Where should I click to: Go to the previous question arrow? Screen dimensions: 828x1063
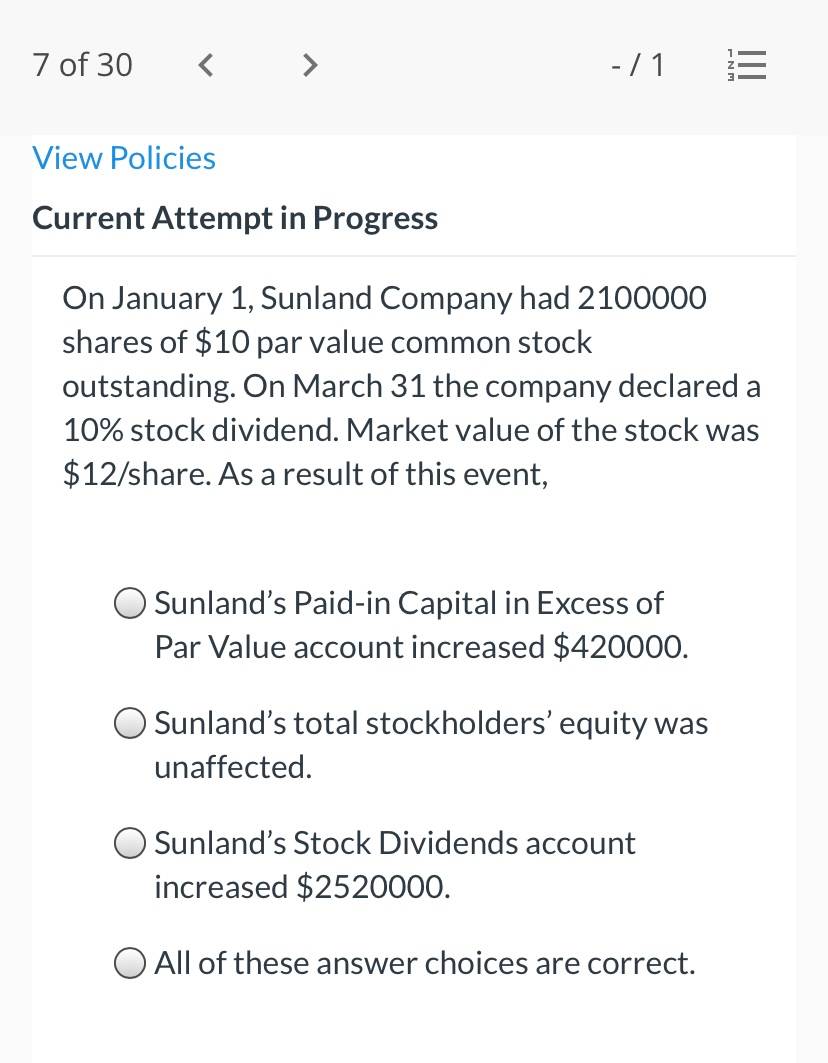tap(205, 65)
